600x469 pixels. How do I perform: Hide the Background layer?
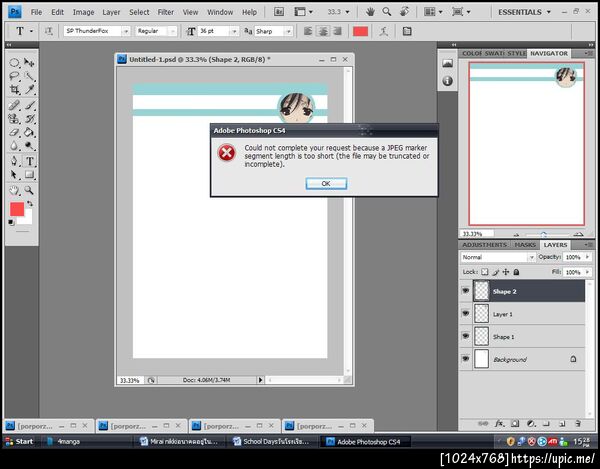(x=466, y=359)
